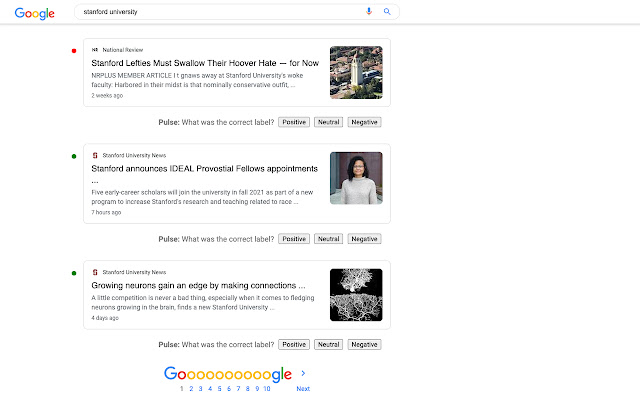
Task: Click the magnifying glass search icon
Action: point(387,12)
